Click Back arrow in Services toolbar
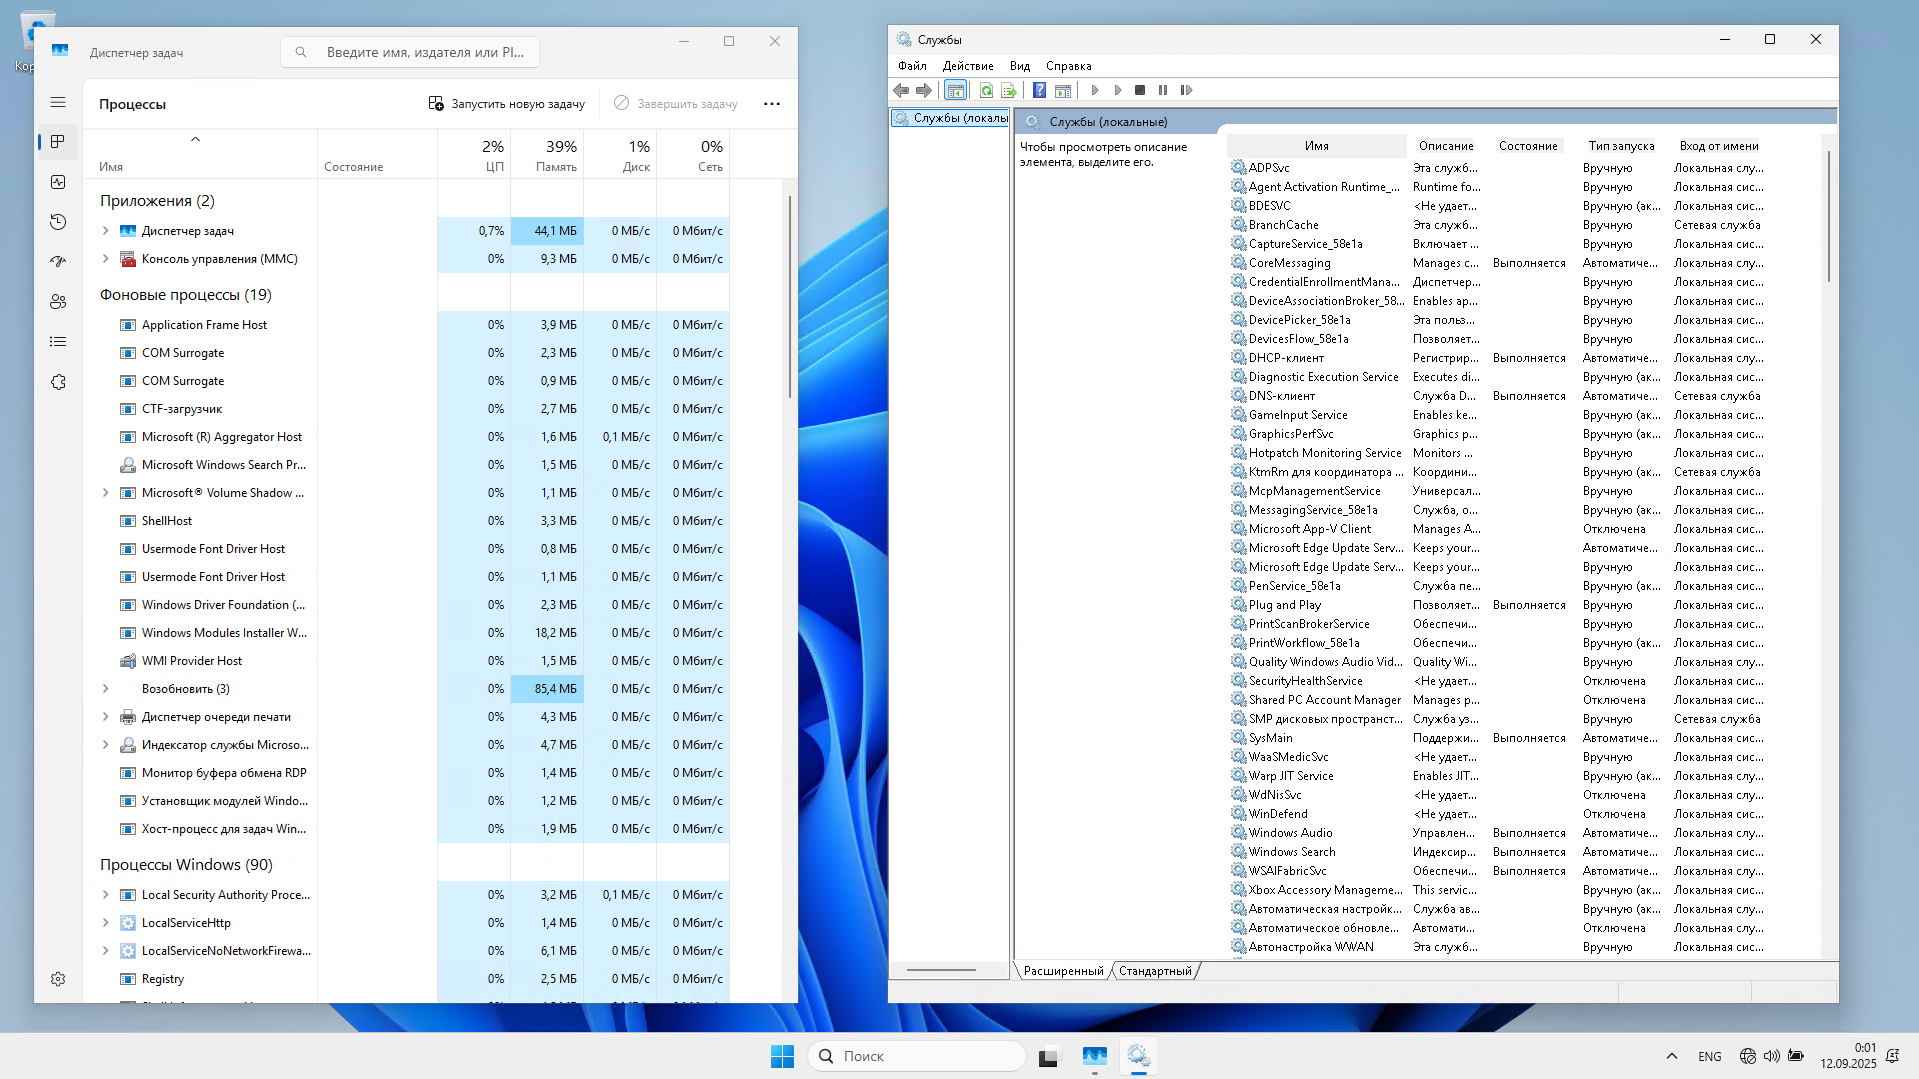This screenshot has width=1919, height=1079. click(901, 90)
